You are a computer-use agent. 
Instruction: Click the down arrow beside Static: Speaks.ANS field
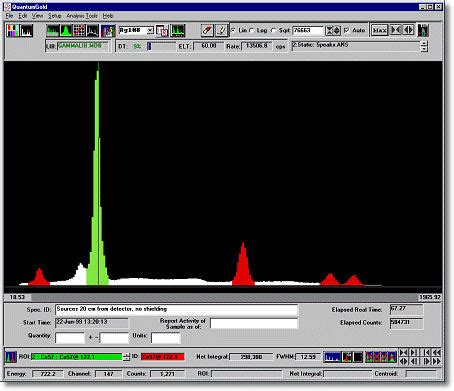pos(424,49)
